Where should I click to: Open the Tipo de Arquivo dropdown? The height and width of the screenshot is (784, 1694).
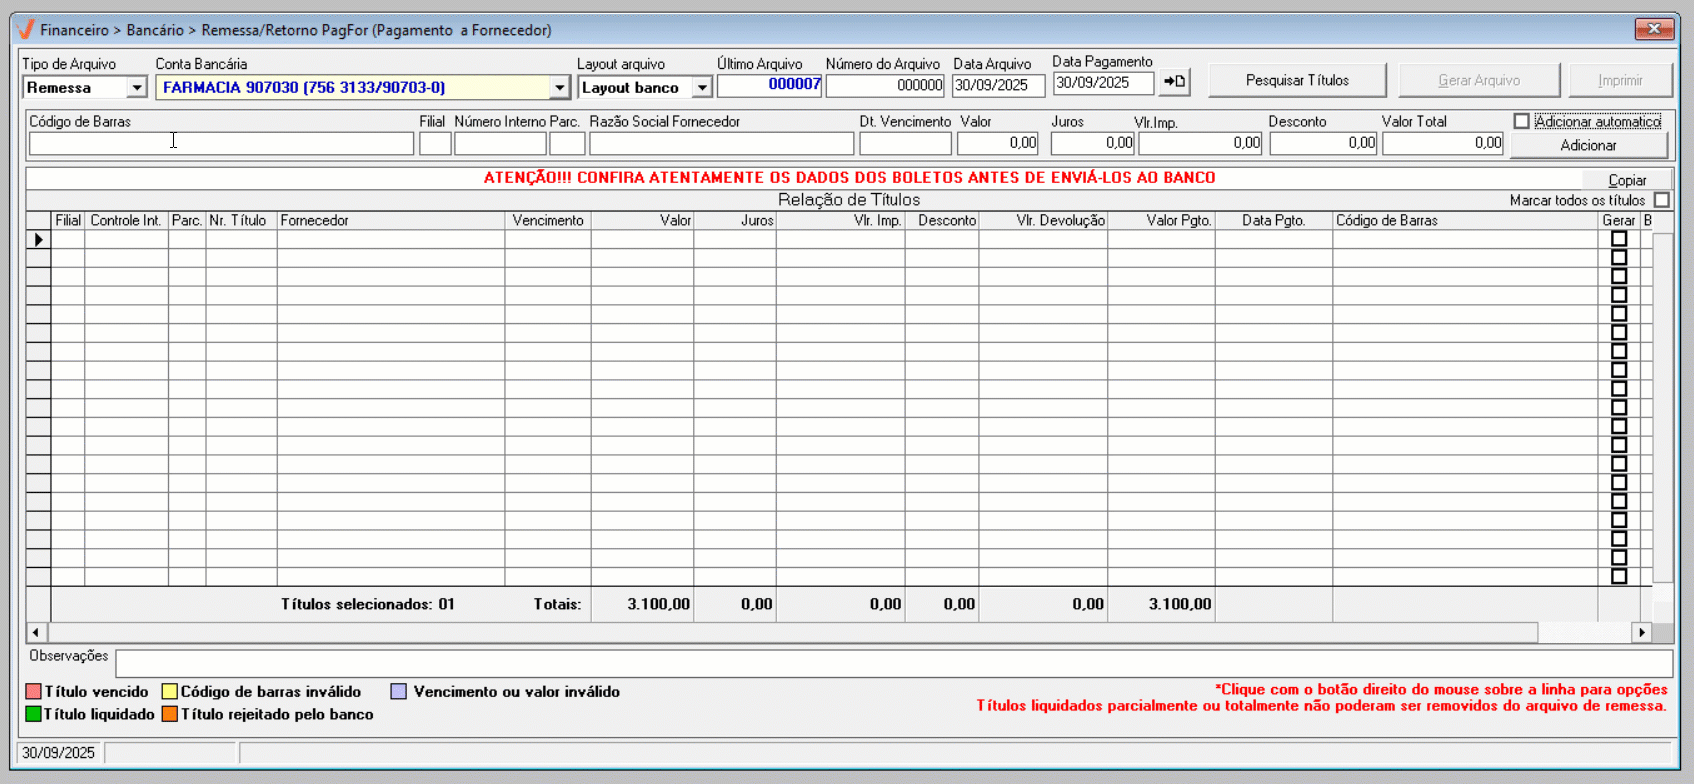(137, 88)
